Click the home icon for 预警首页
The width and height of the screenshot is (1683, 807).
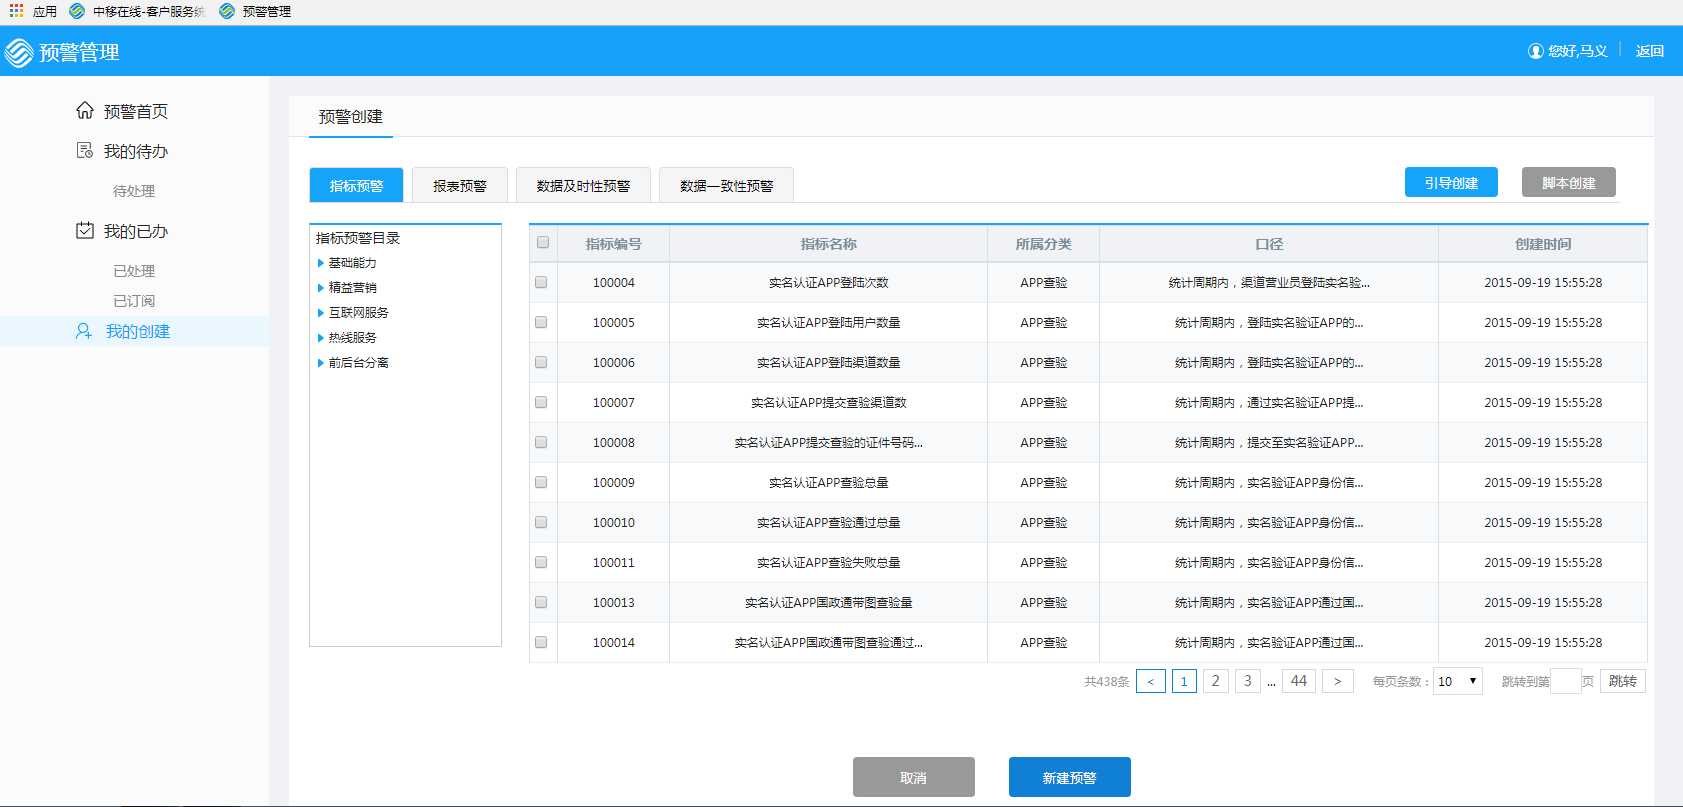click(85, 110)
